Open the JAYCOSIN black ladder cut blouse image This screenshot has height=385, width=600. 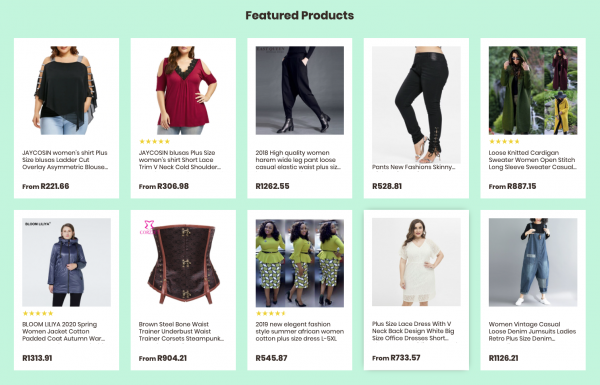click(66, 90)
